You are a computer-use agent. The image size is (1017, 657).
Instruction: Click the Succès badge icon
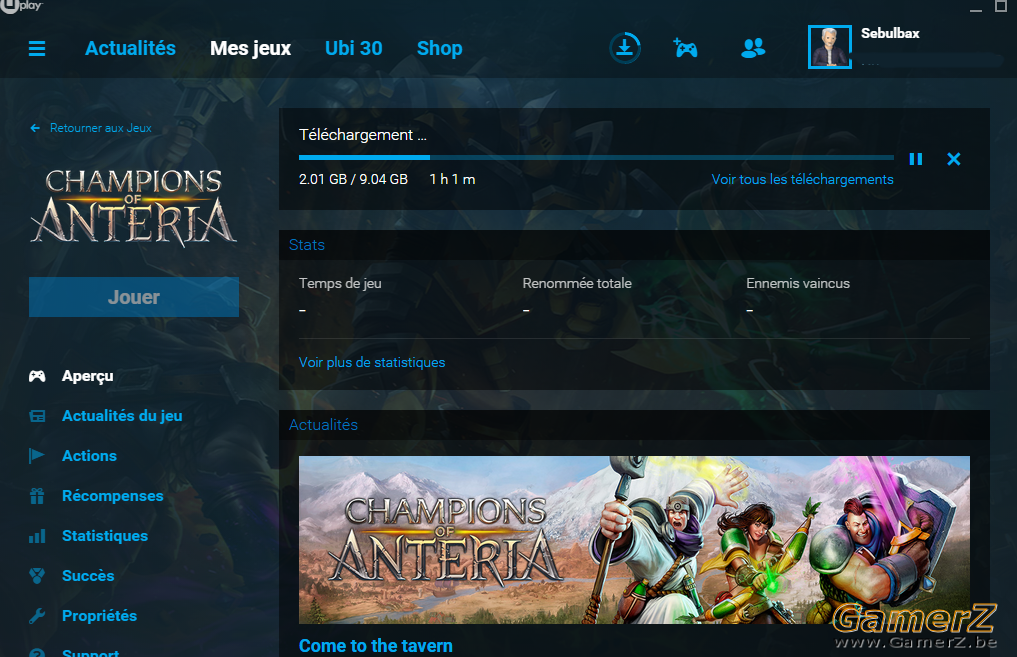[37, 576]
